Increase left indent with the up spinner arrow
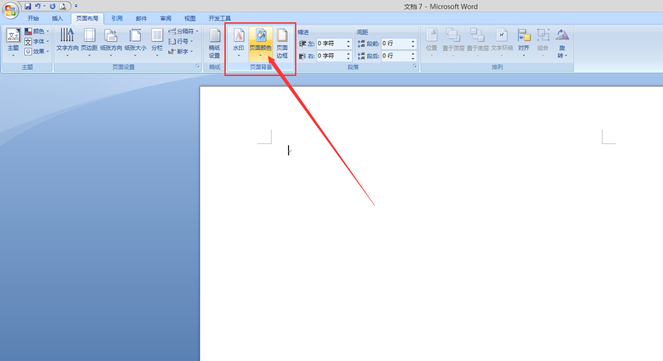This screenshot has height=361, width=663. 348,41
